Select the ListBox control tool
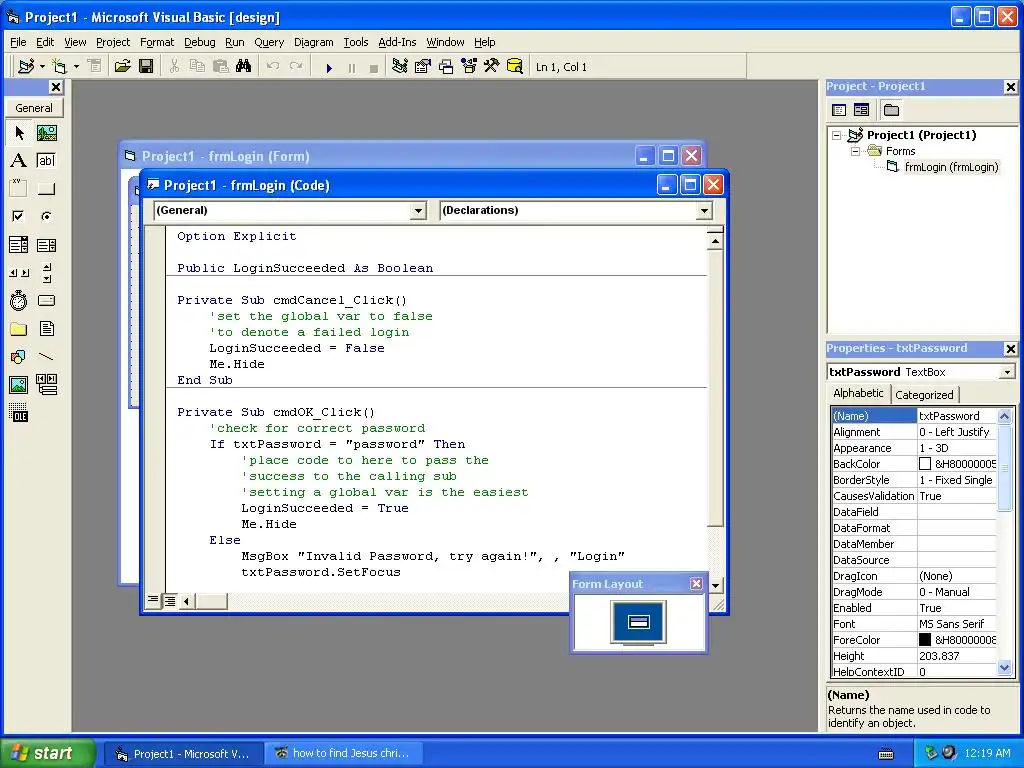This screenshot has height=768, width=1024. pos(46,245)
